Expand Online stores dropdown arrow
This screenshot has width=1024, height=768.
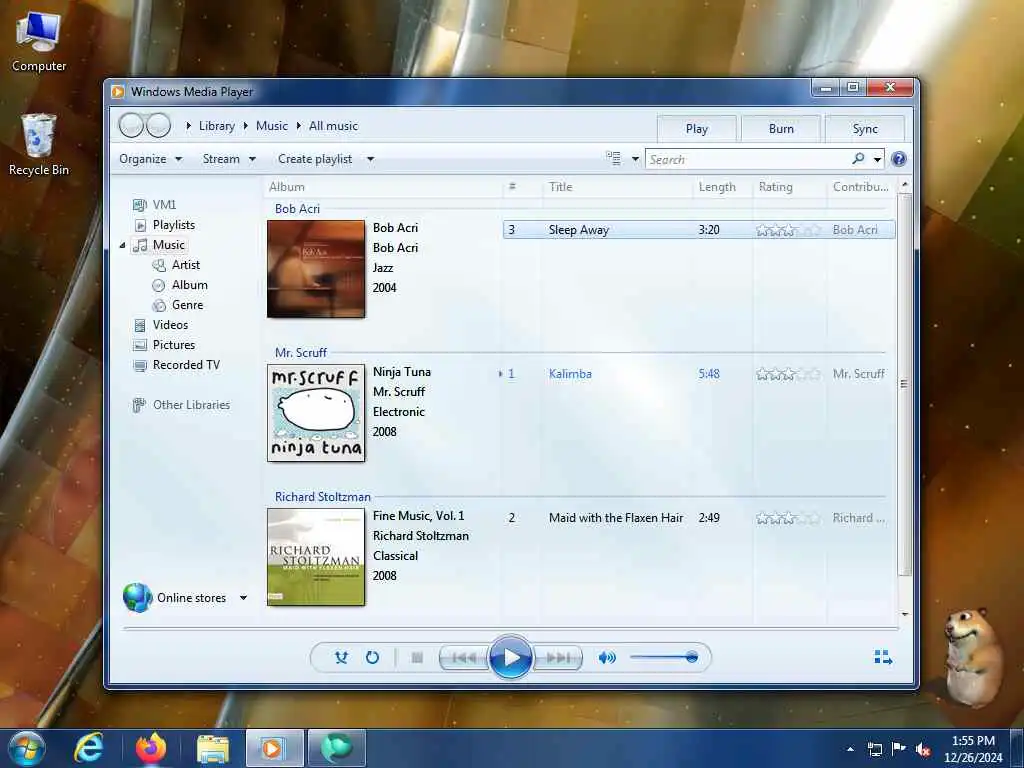click(x=243, y=598)
